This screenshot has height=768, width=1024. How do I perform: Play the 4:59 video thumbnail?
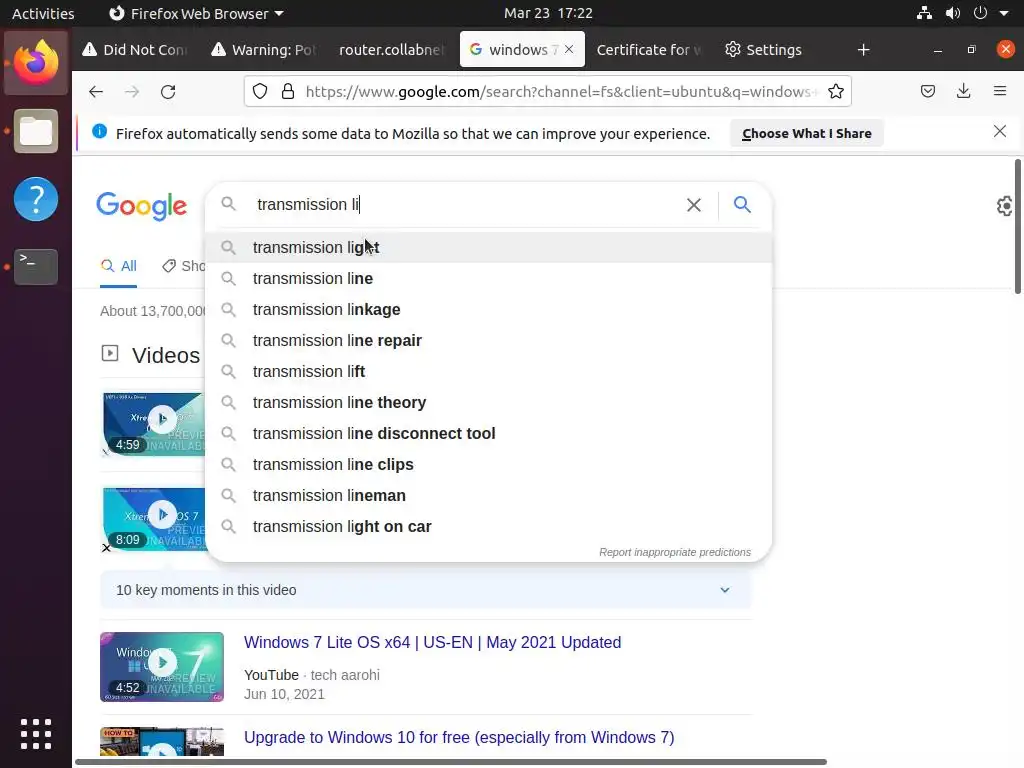tap(154, 424)
